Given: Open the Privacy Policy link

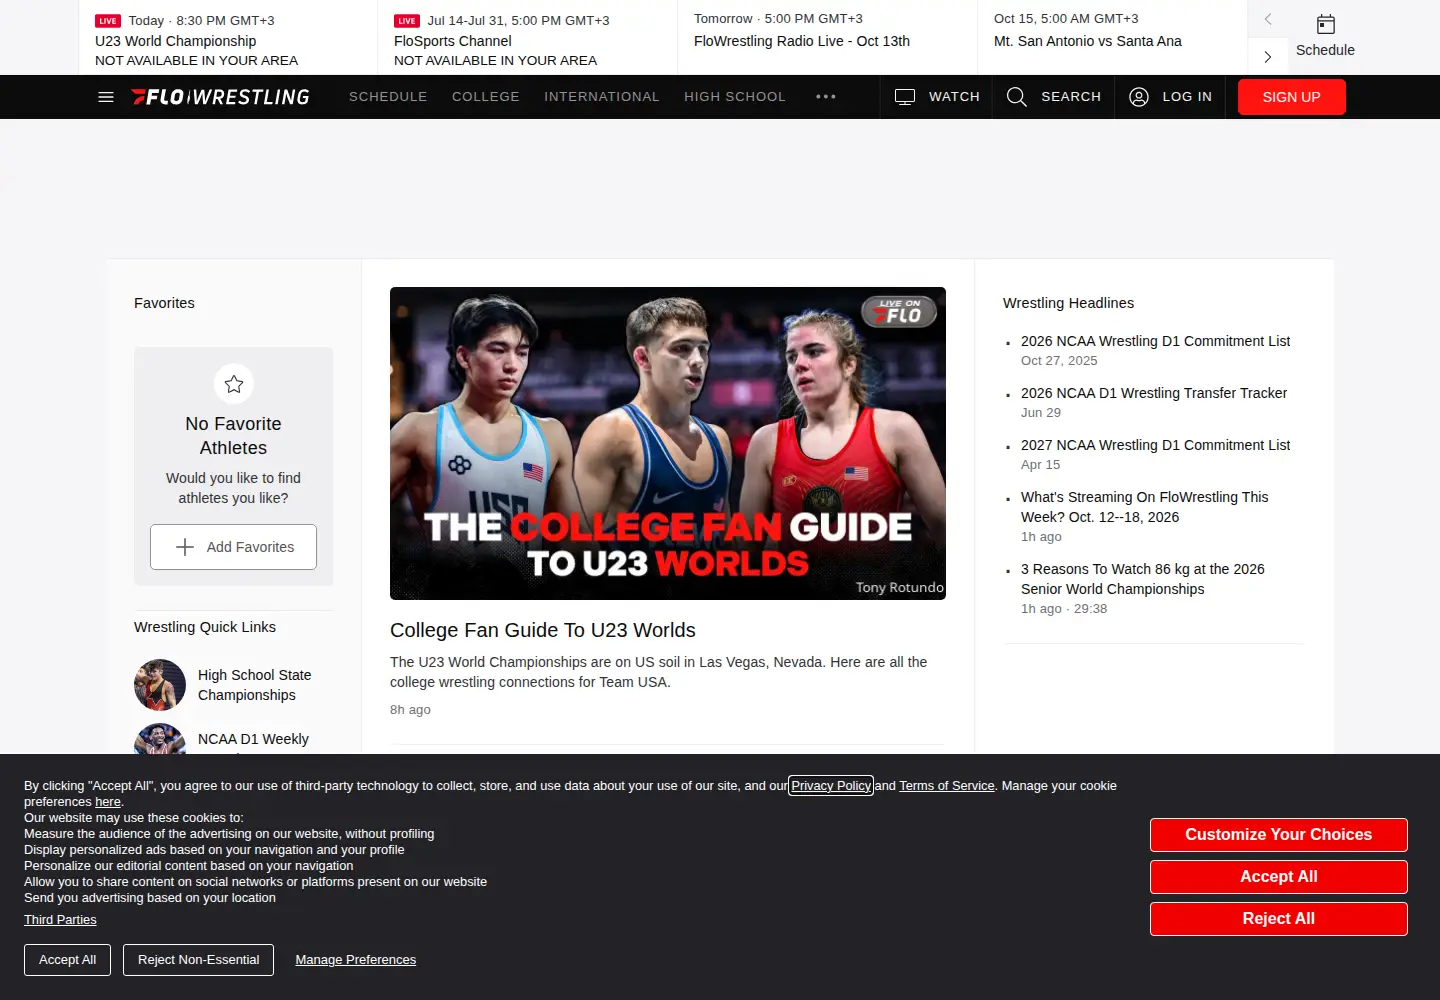Looking at the screenshot, I should (831, 786).
